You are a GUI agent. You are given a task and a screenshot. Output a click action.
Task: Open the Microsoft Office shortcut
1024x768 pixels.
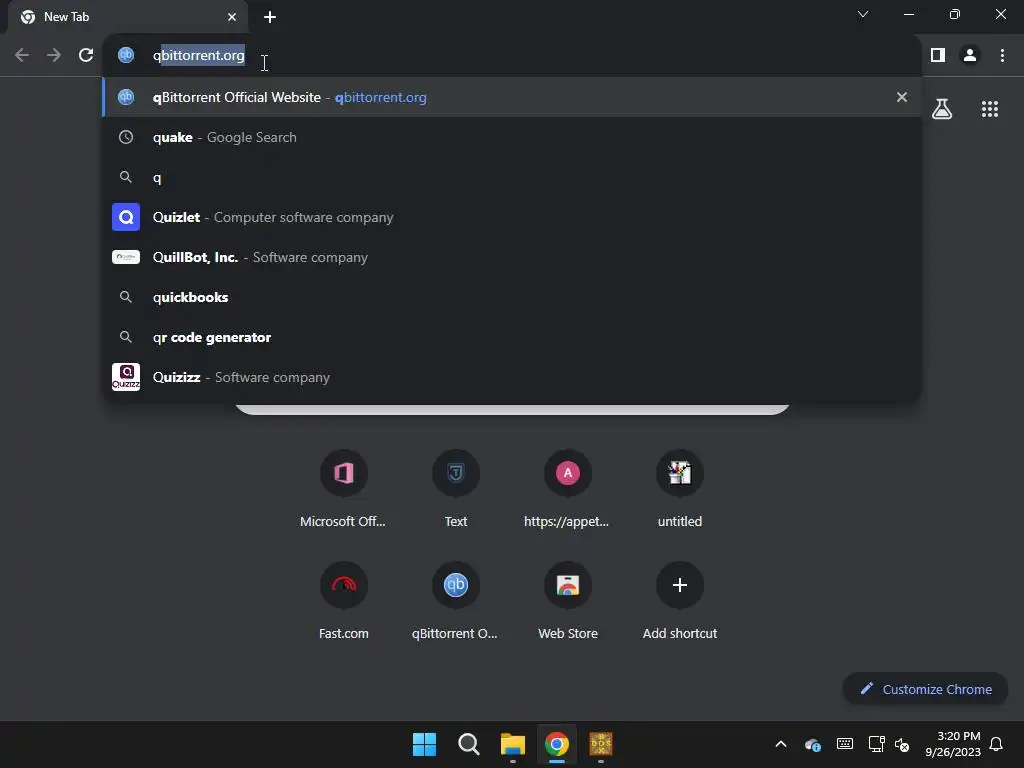[344, 488]
